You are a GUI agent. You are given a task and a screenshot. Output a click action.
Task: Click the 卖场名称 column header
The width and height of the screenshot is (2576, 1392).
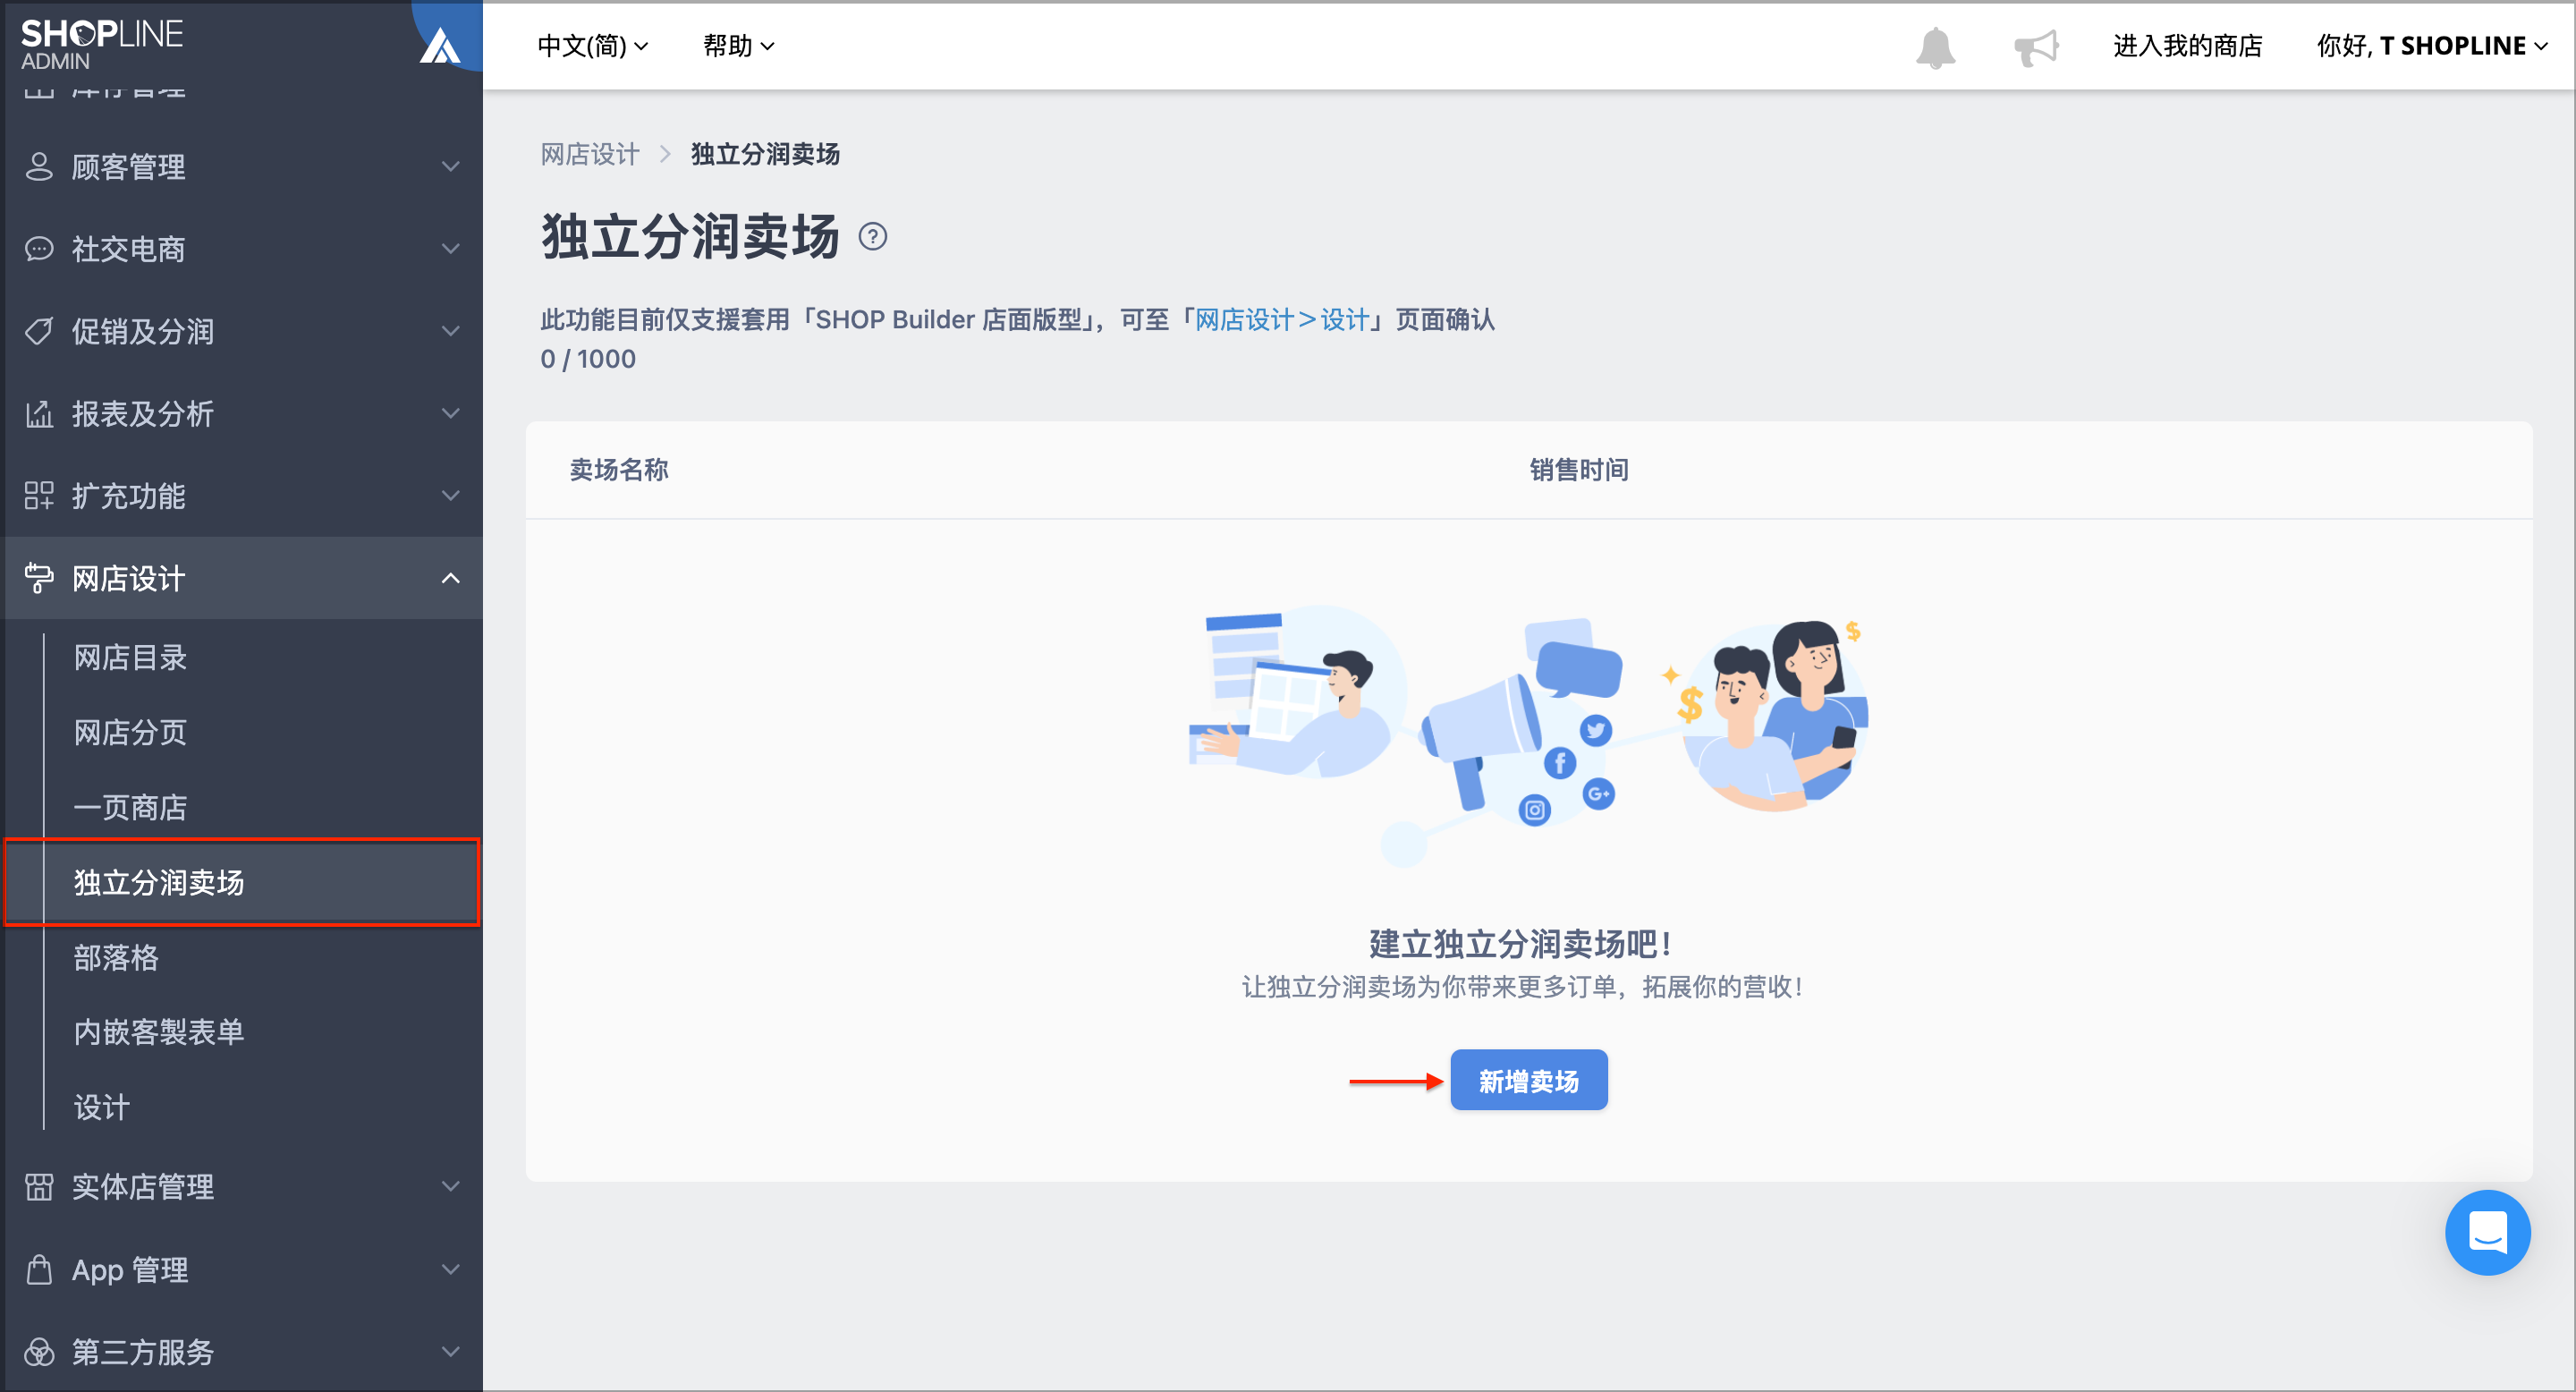point(619,470)
